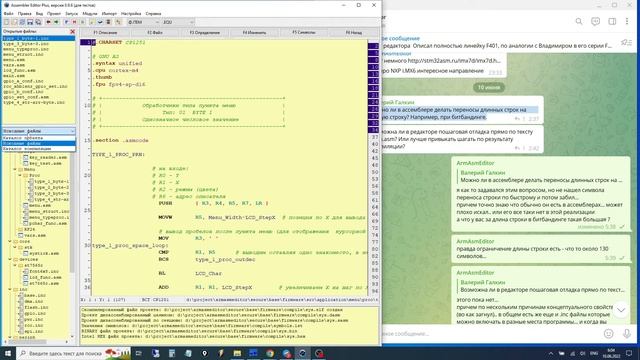Collapse the inc folder in tree
640x360 pixels.
[x=10, y=289]
